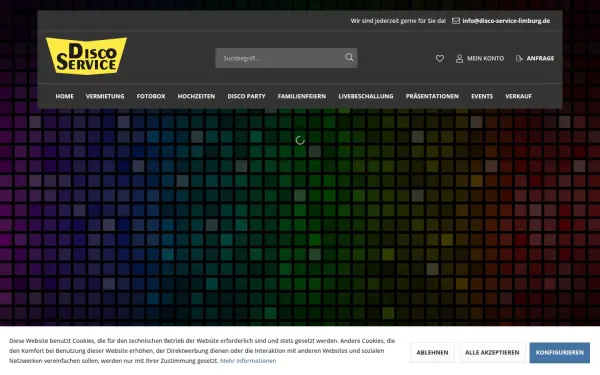Screen dimensions: 600x375
Task: Open the Familienfeiern menu item
Action: click(302, 96)
